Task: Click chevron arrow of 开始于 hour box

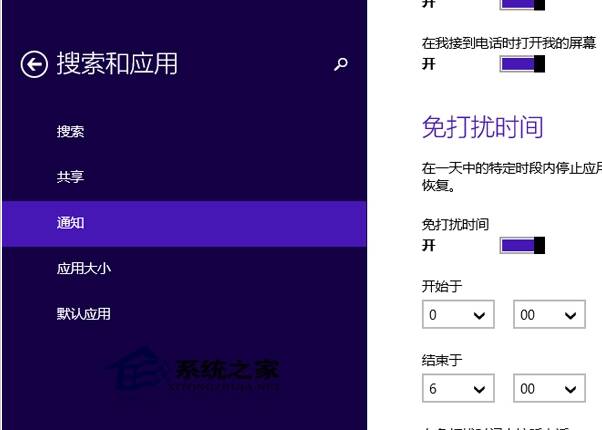Action: click(479, 316)
